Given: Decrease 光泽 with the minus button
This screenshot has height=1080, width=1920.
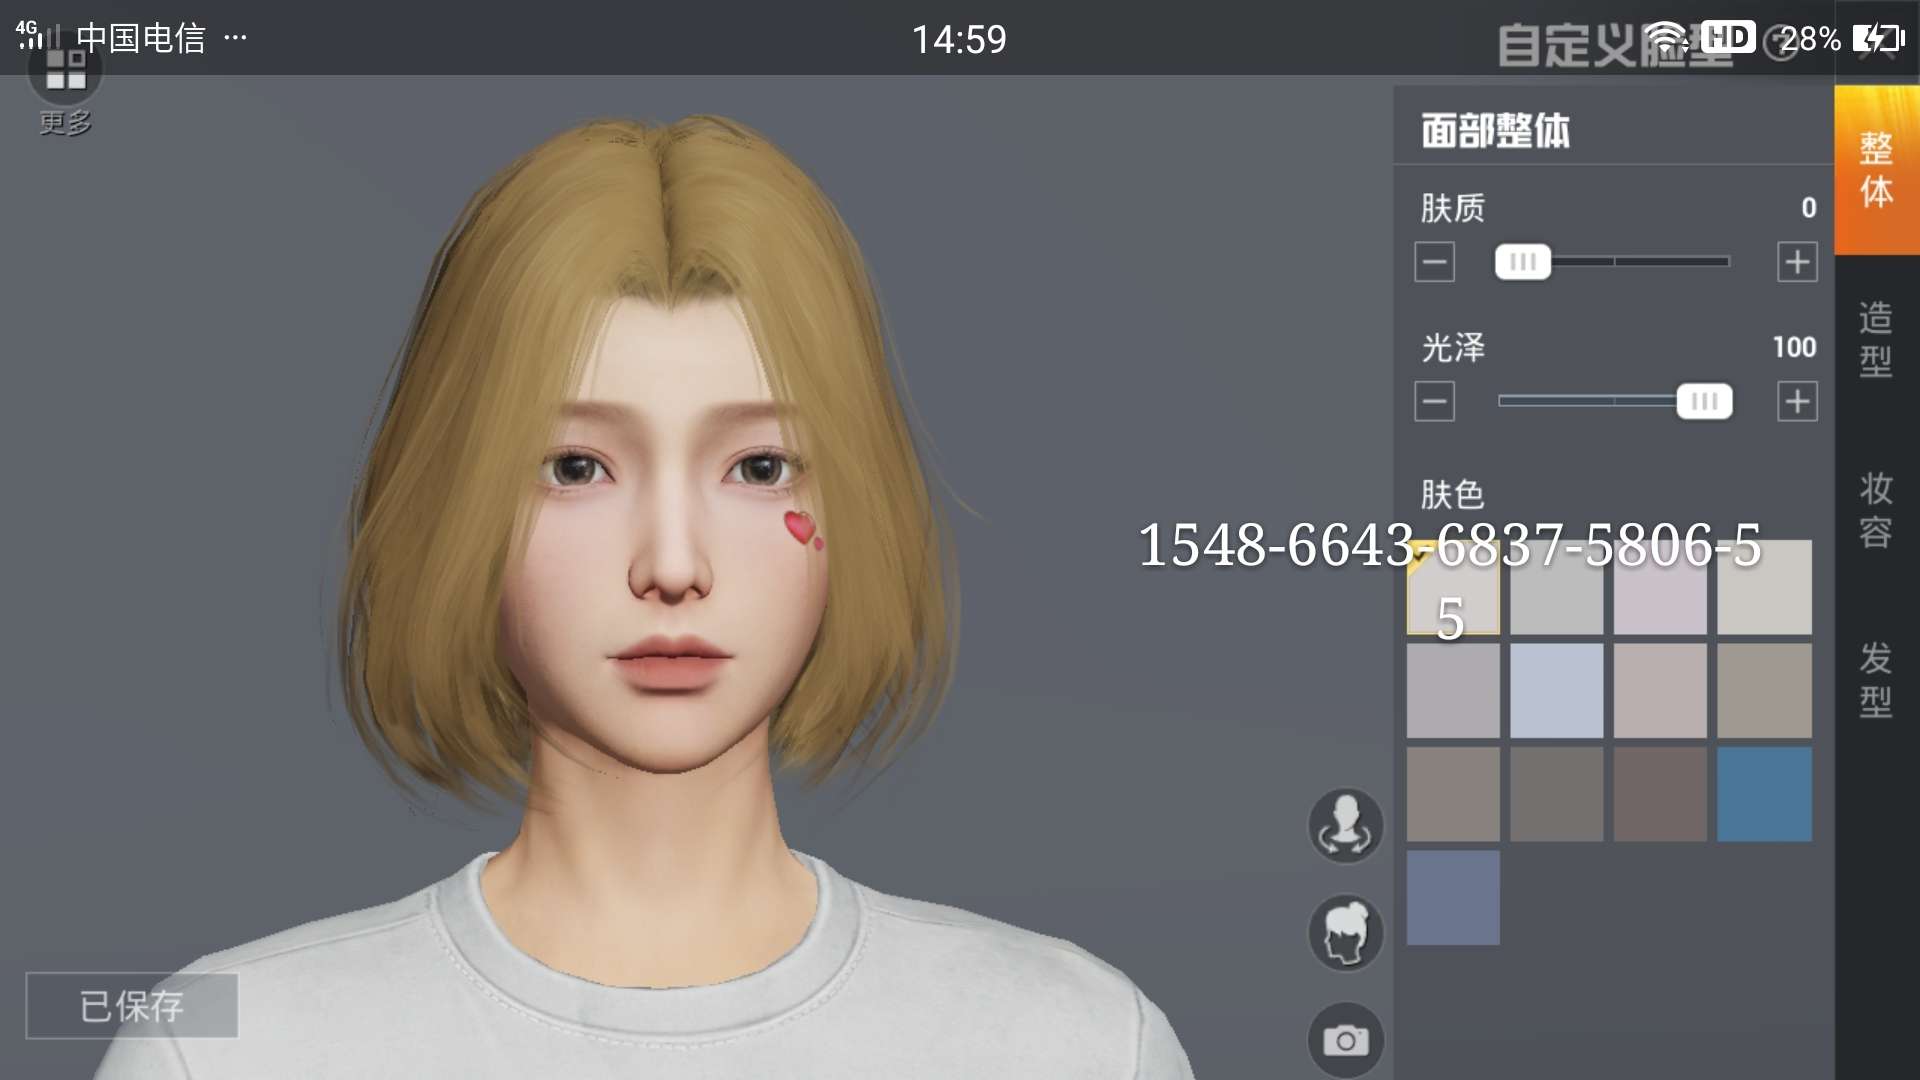Looking at the screenshot, I should [x=1434, y=402].
